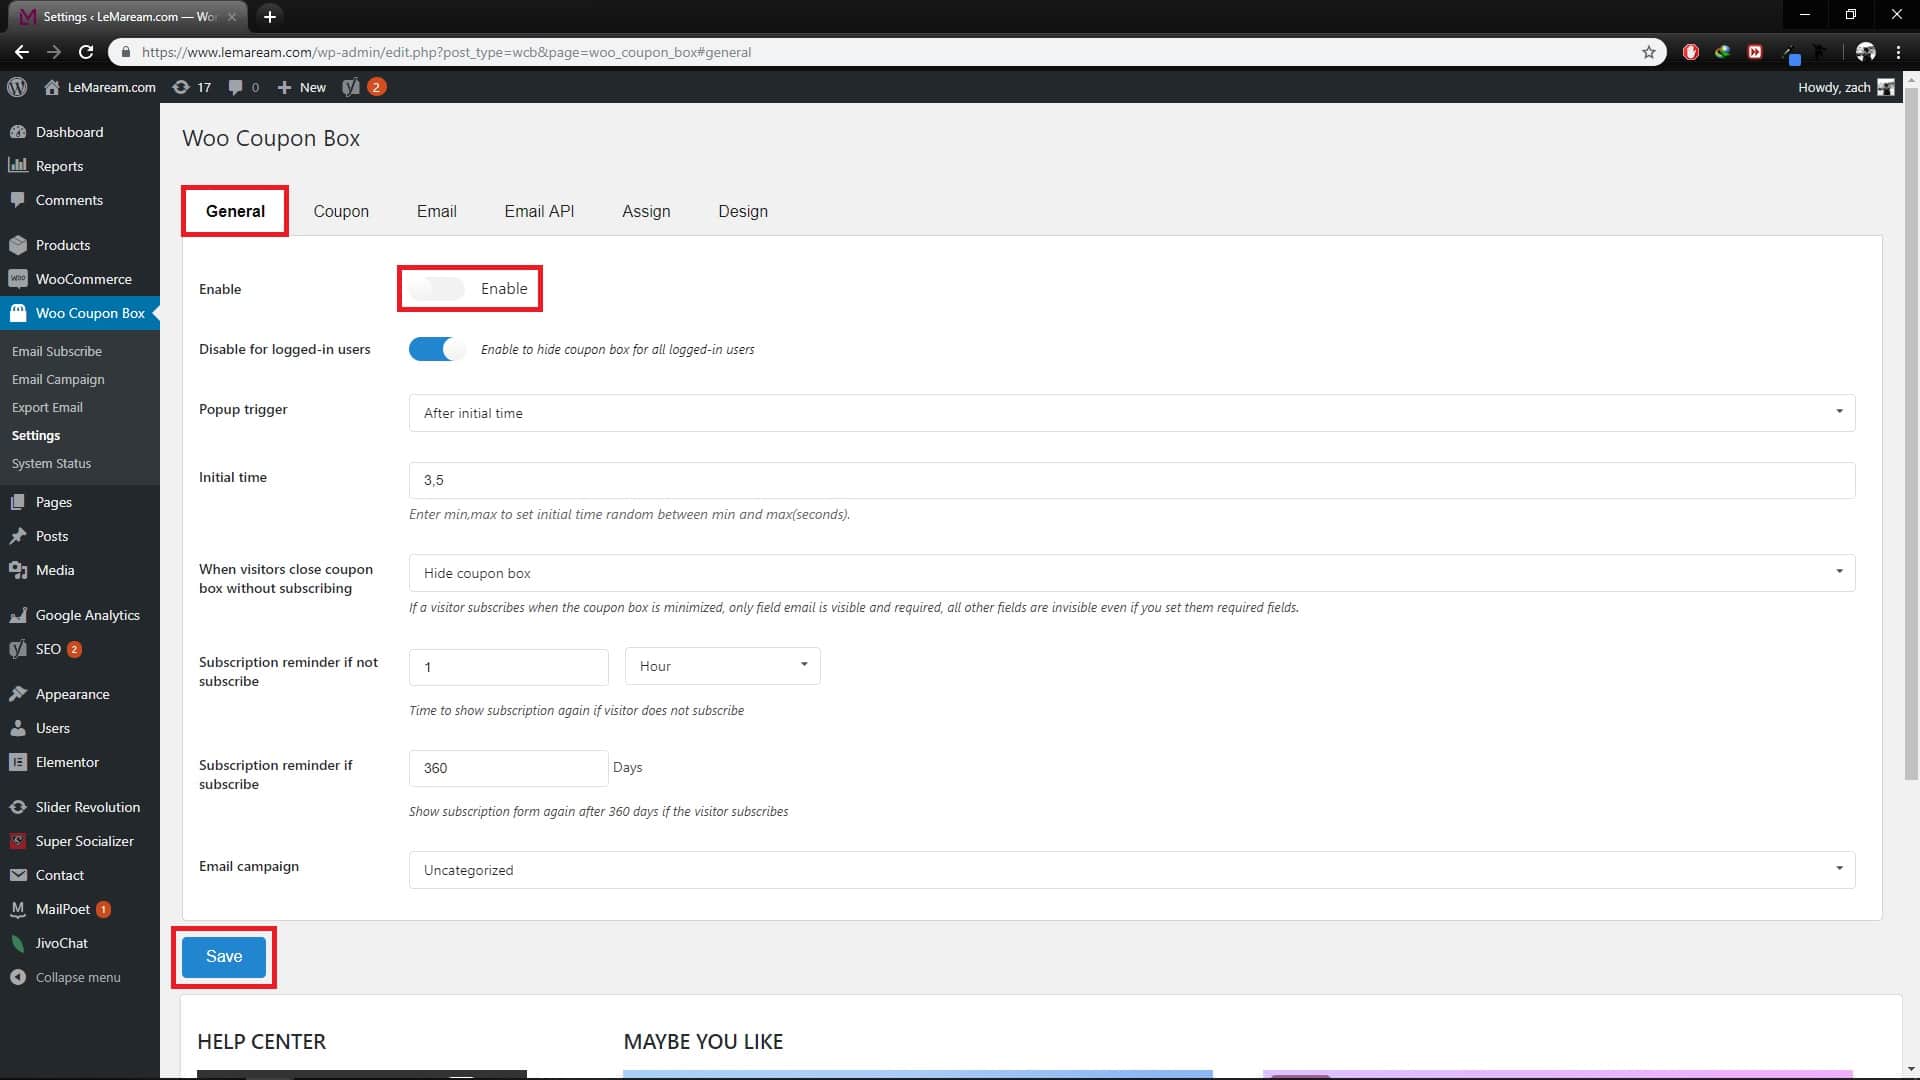Screen dimensions: 1920x1080
Task: Open Howdy, zach profile menu
Action: [1846, 87]
